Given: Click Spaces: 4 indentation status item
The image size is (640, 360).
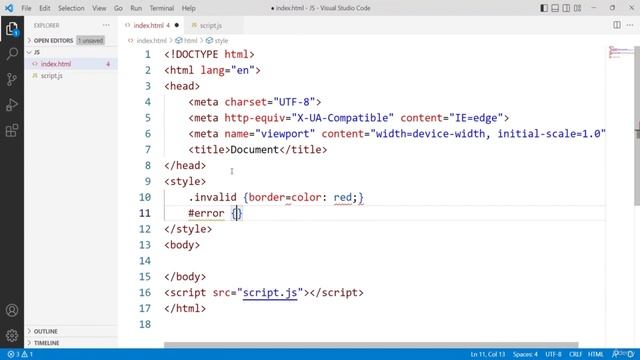Looking at the screenshot, I should pyautogui.click(x=525, y=354).
